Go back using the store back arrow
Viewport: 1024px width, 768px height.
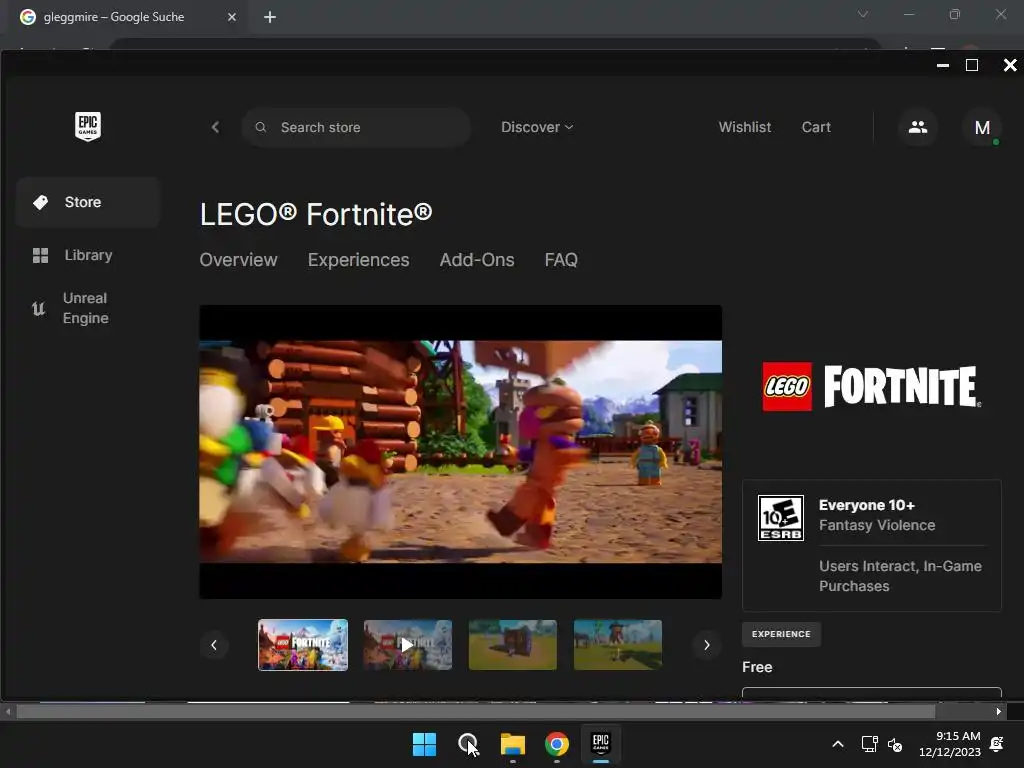[x=216, y=127]
